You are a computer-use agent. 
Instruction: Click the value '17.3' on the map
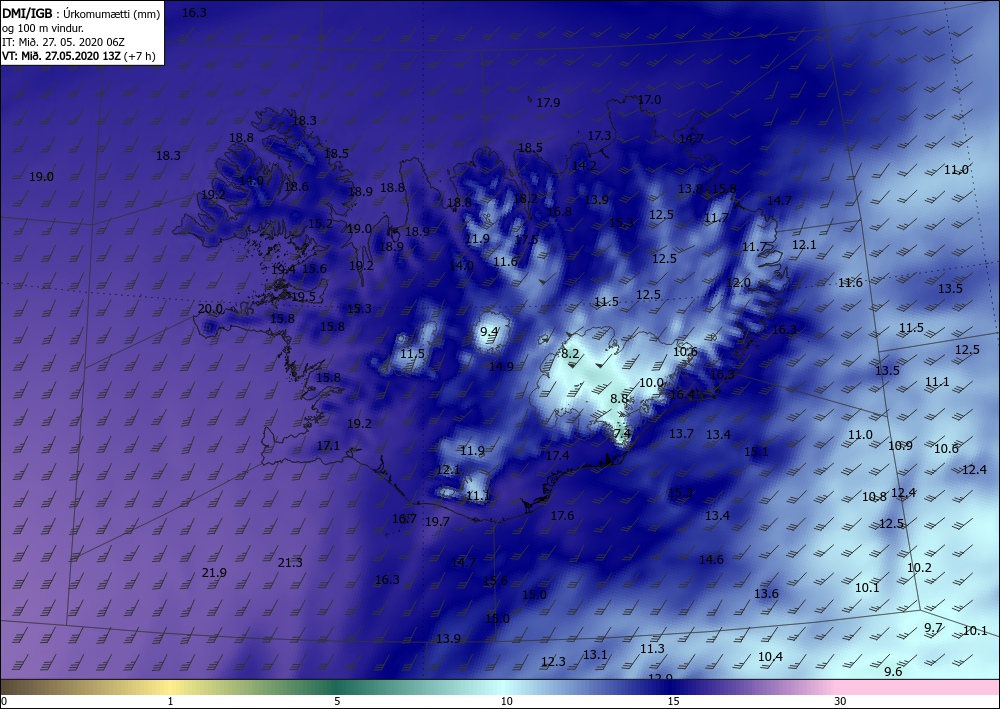coord(599,135)
